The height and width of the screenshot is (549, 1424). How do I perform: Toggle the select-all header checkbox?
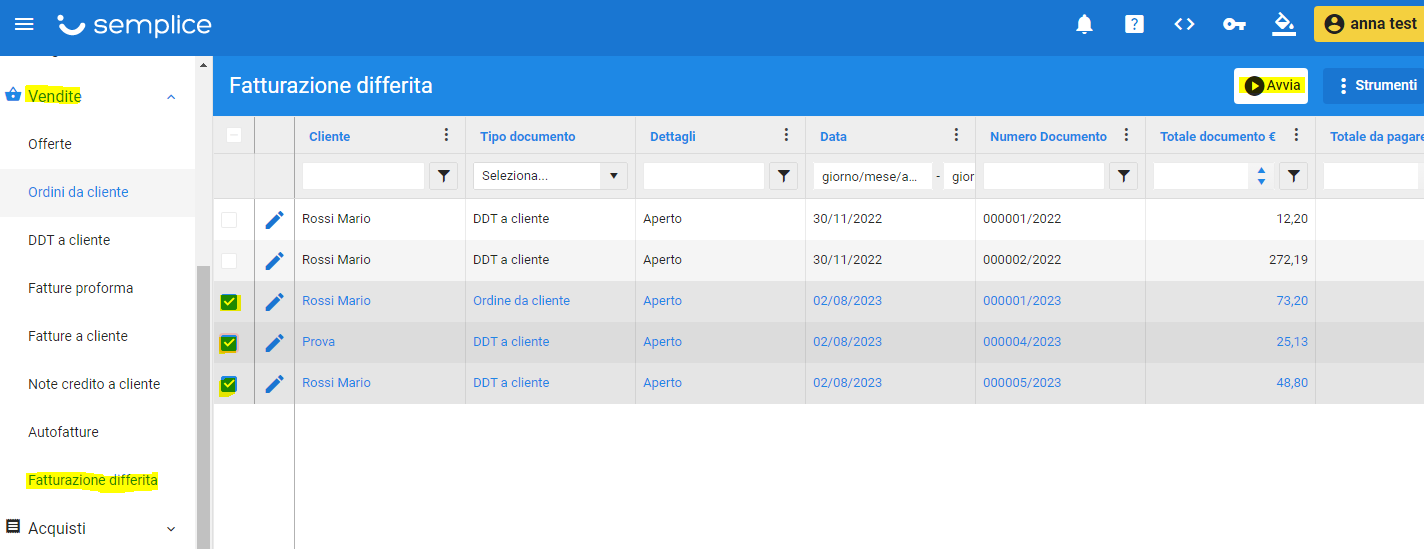[234, 135]
